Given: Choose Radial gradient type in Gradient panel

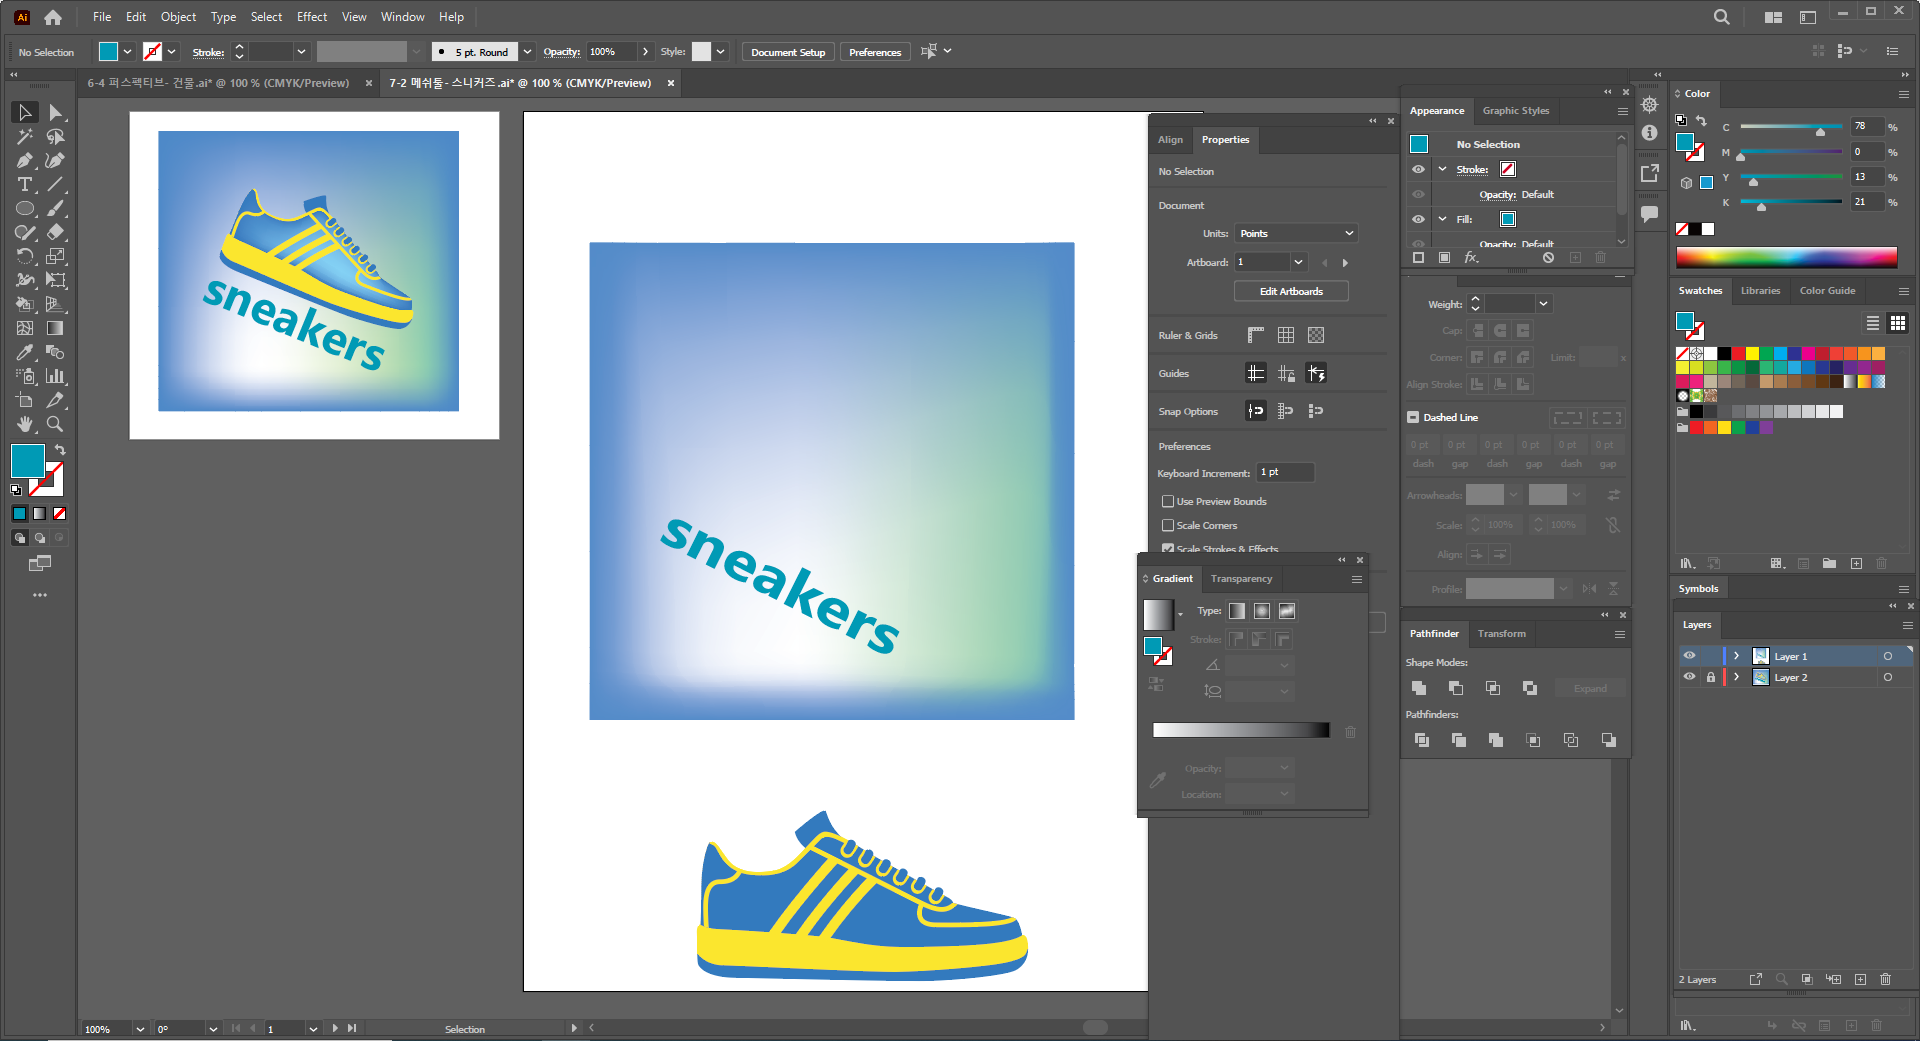Looking at the screenshot, I should point(1262,611).
